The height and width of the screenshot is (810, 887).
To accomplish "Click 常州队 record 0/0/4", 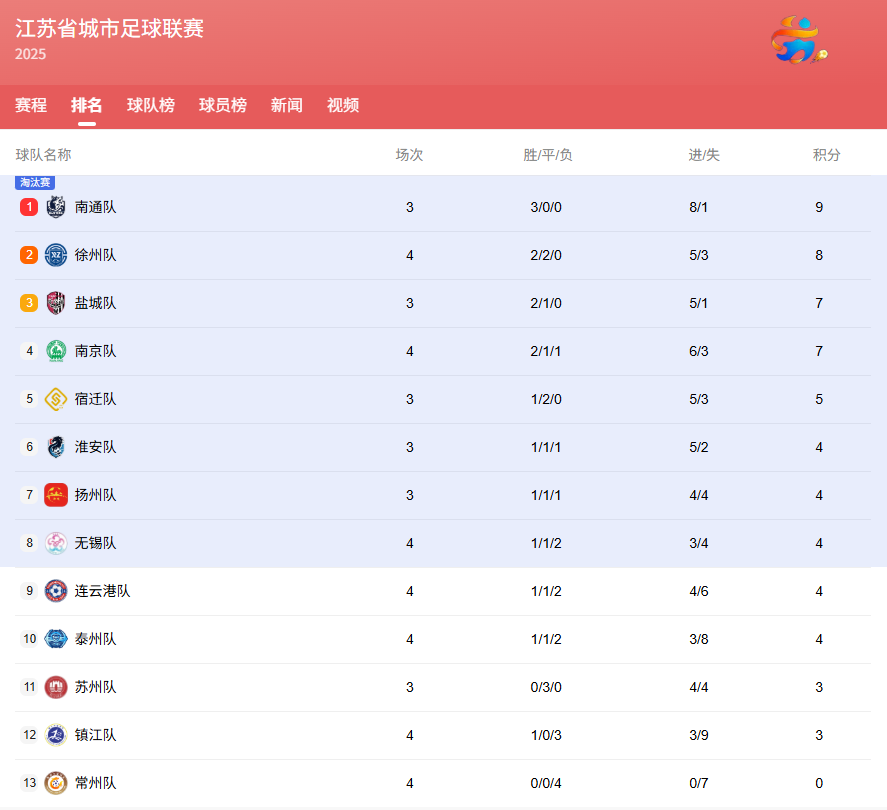I will click(546, 783).
